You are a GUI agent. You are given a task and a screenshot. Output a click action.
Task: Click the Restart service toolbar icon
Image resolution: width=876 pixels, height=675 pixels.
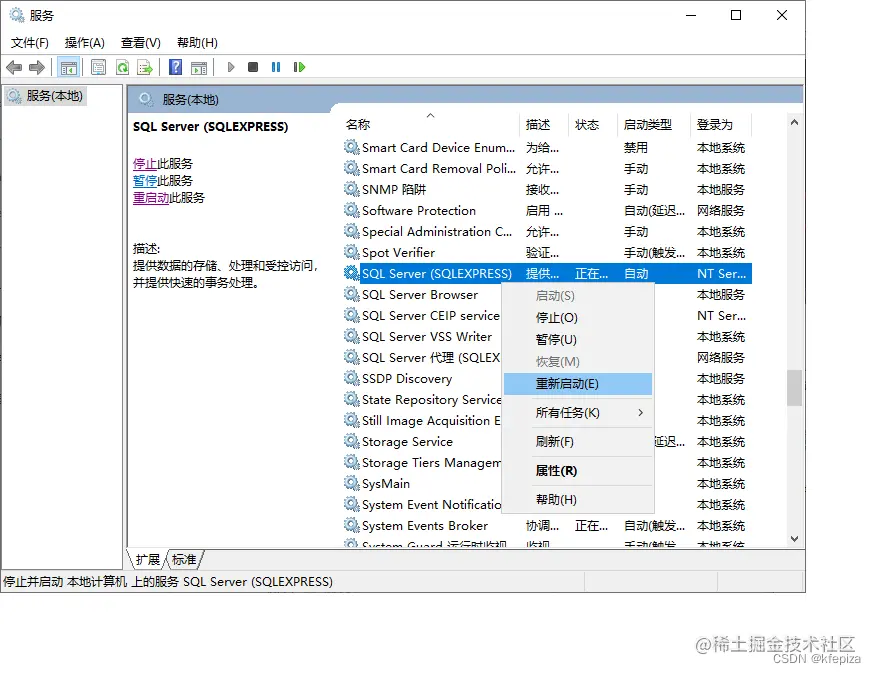[x=299, y=67]
